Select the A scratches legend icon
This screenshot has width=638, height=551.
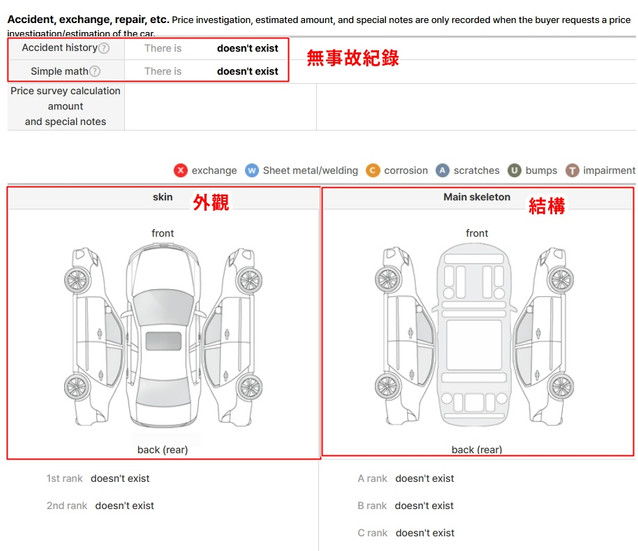pyautogui.click(x=442, y=171)
